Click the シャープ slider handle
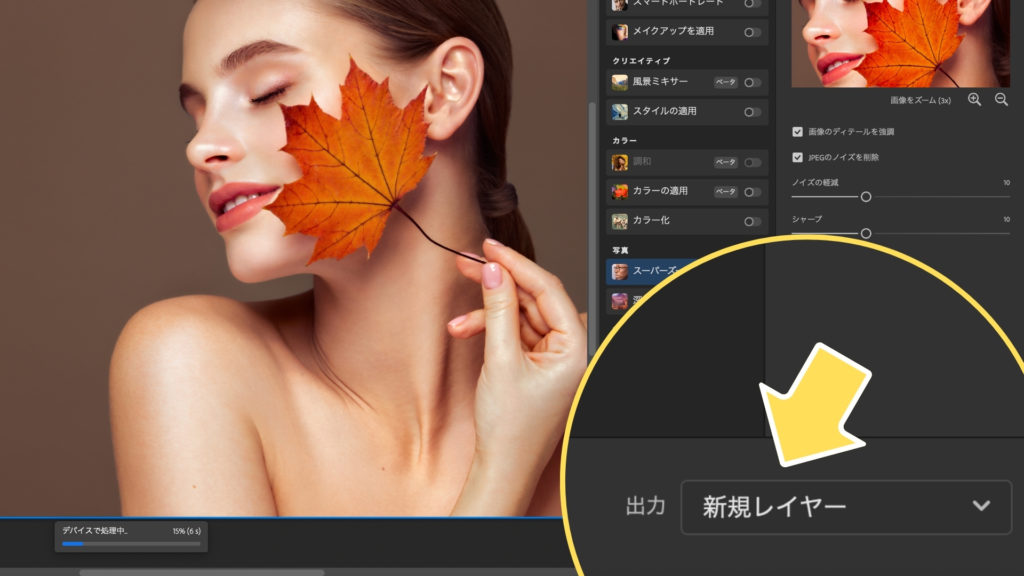Screen dimensions: 1024x576 [x=866, y=233]
